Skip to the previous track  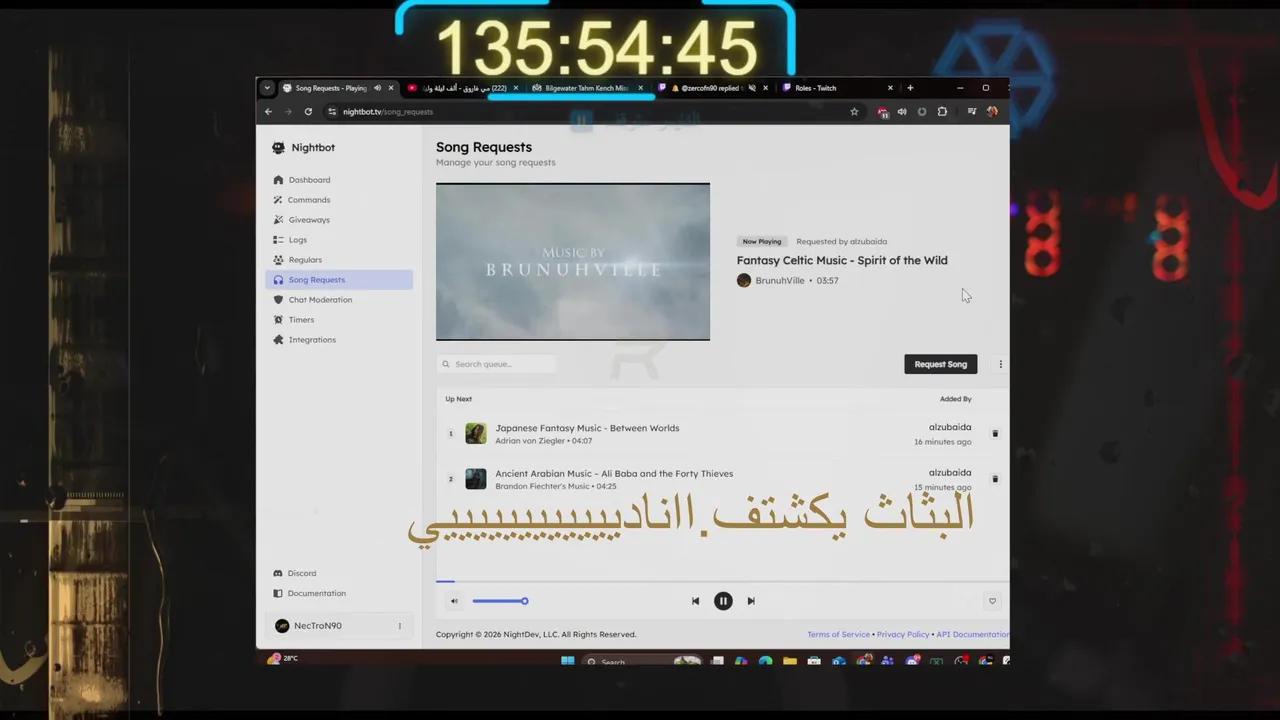pos(695,601)
